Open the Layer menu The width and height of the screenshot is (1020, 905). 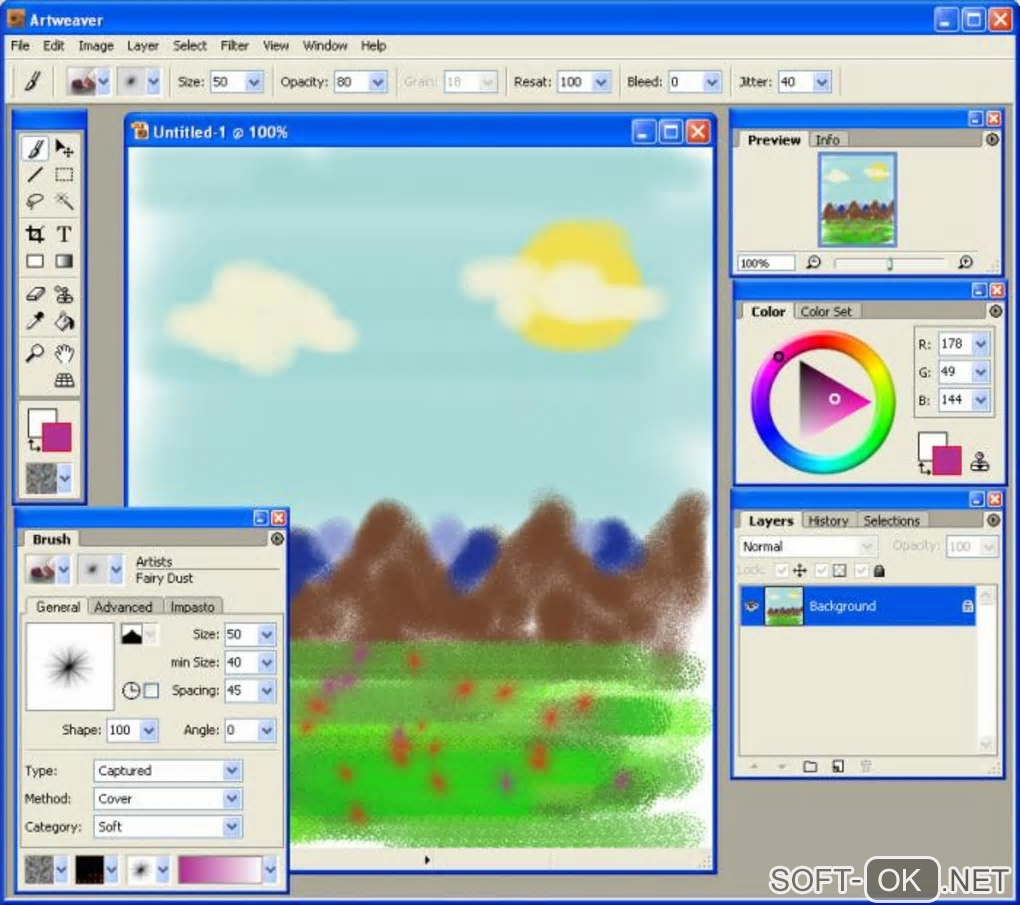(142, 46)
